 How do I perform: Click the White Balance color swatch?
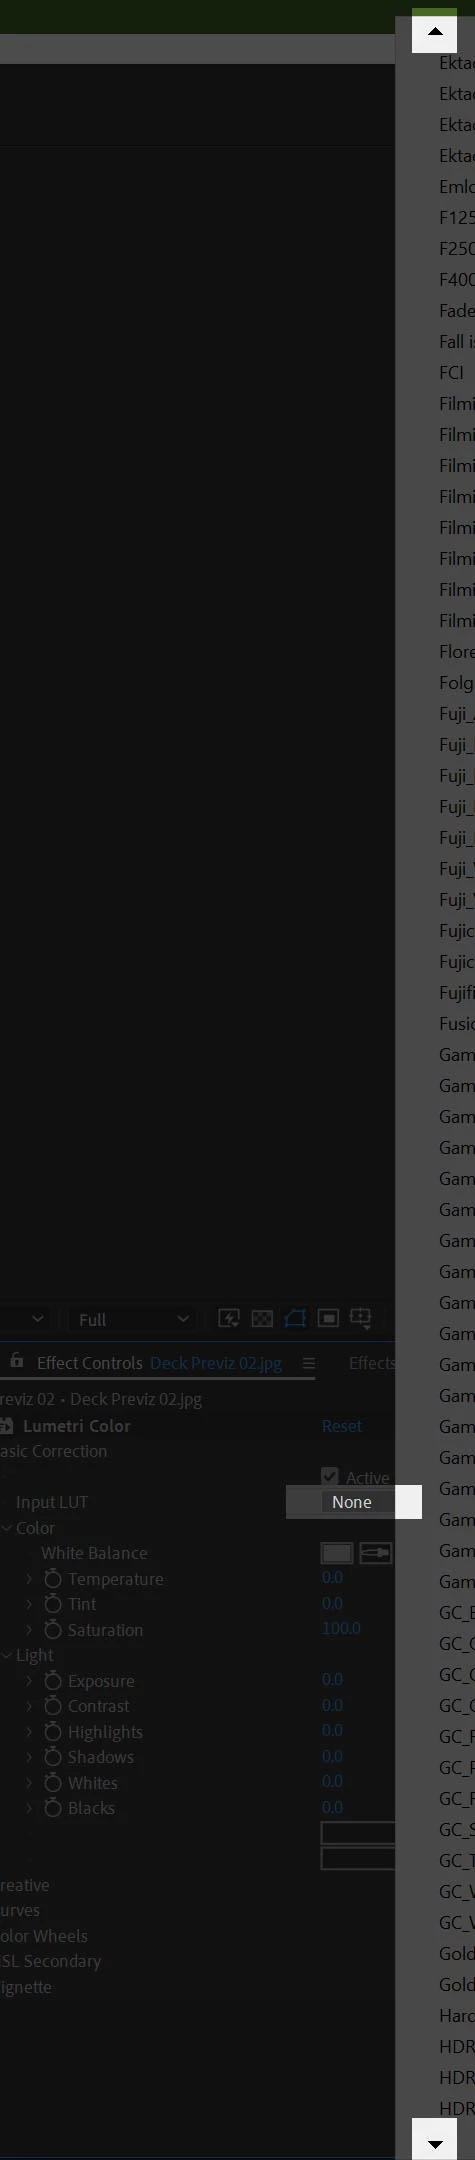click(337, 1553)
